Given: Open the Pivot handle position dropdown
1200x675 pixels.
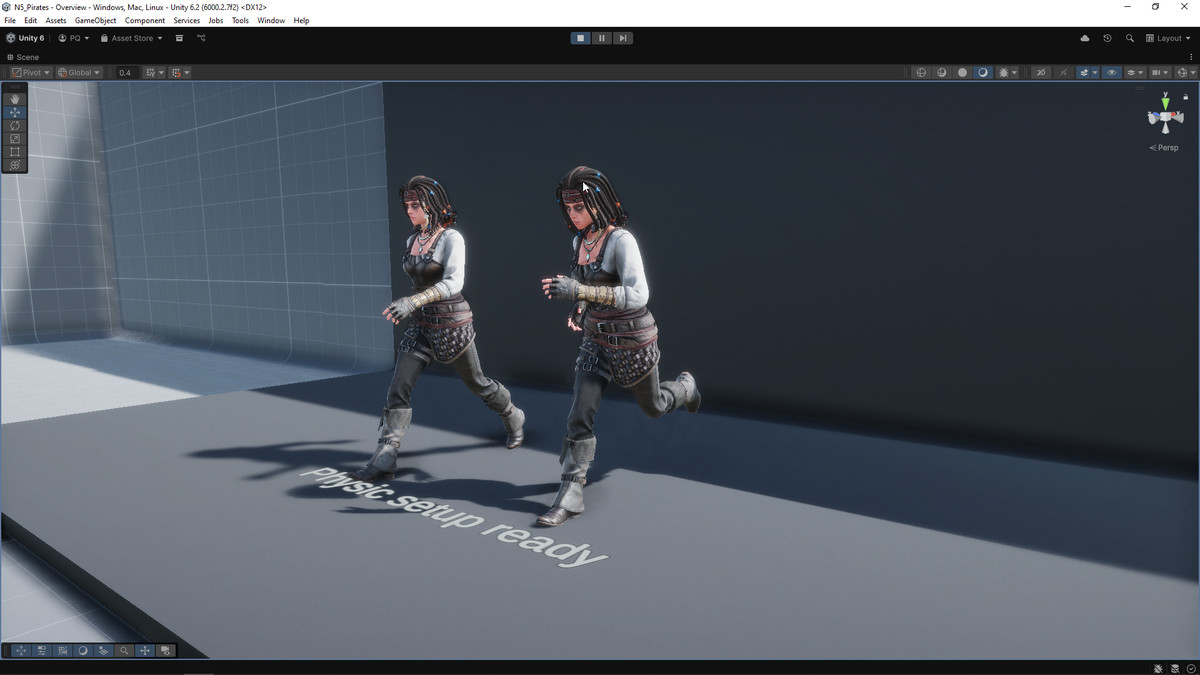Looking at the screenshot, I should point(30,72).
